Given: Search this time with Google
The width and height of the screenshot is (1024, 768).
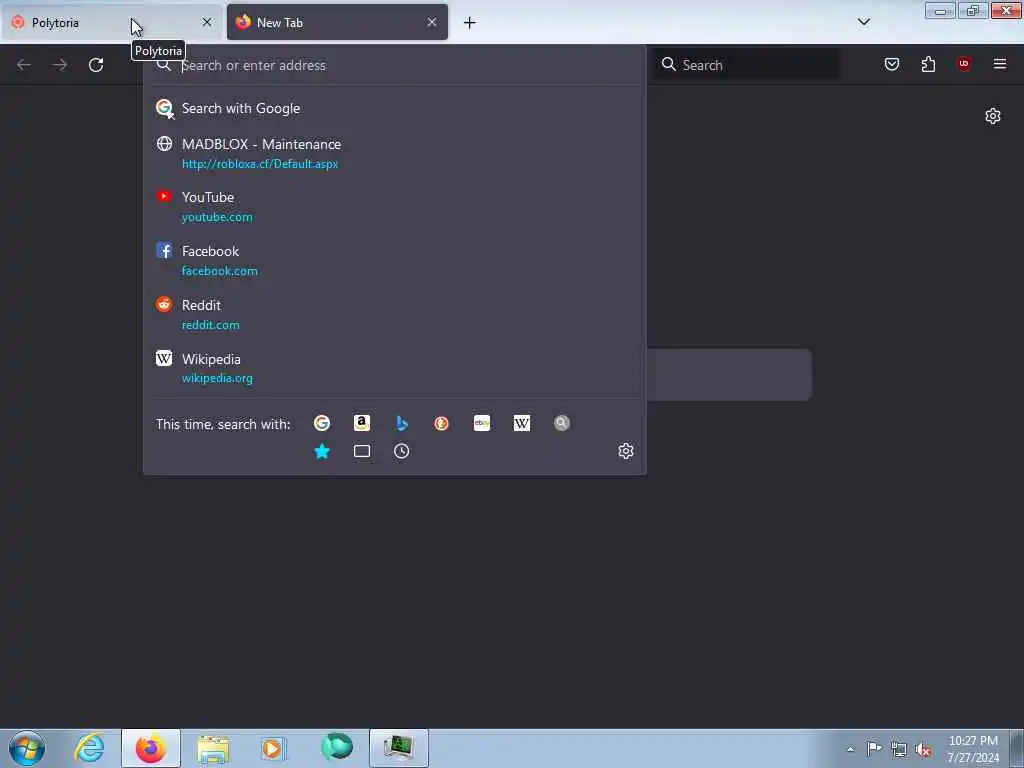Looking at the screenshot, I should (x=322, y=423).
